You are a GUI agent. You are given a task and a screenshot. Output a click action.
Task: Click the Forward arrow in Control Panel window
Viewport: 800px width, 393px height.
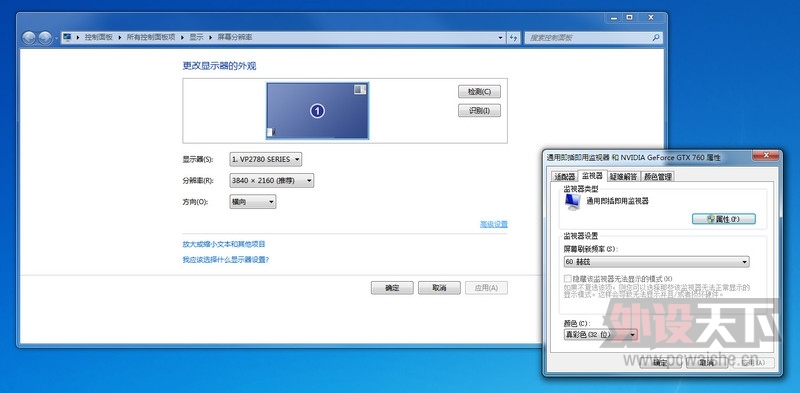click(45, 37)
